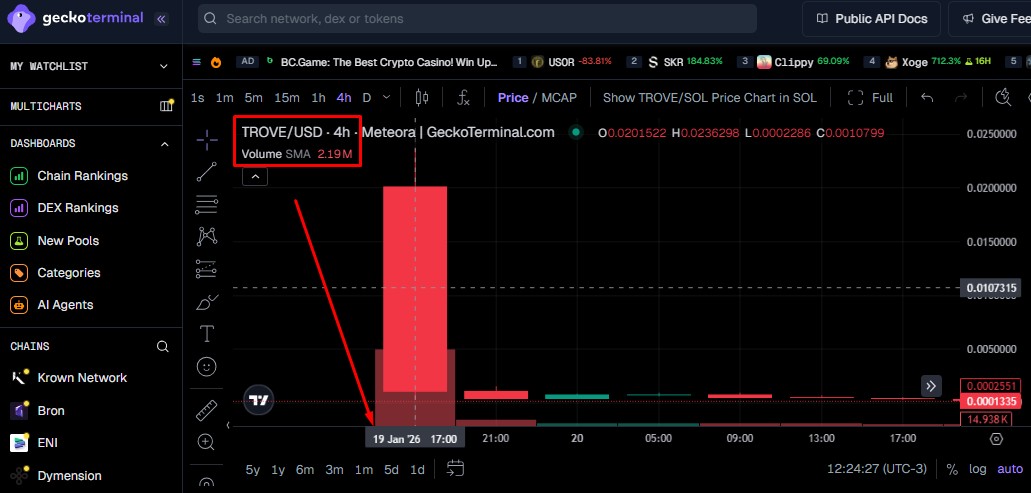Collapse the Dashboards section

pos(164,143)
